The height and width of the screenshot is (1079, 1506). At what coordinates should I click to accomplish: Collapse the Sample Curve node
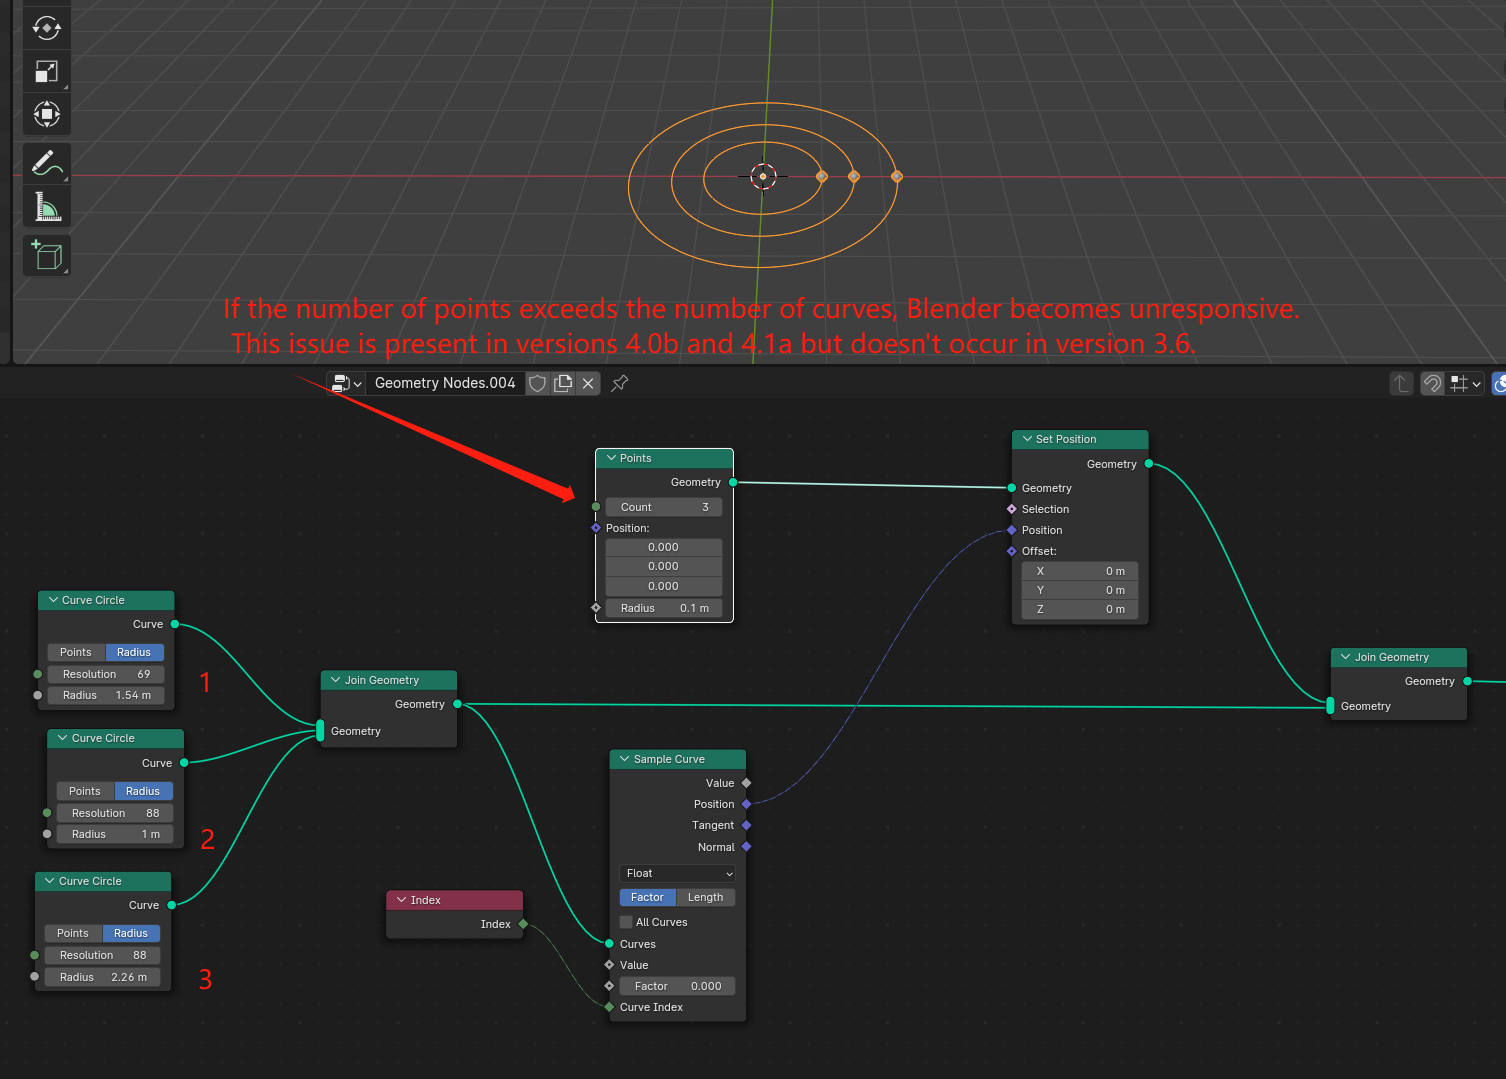click(x=625, y=759)
